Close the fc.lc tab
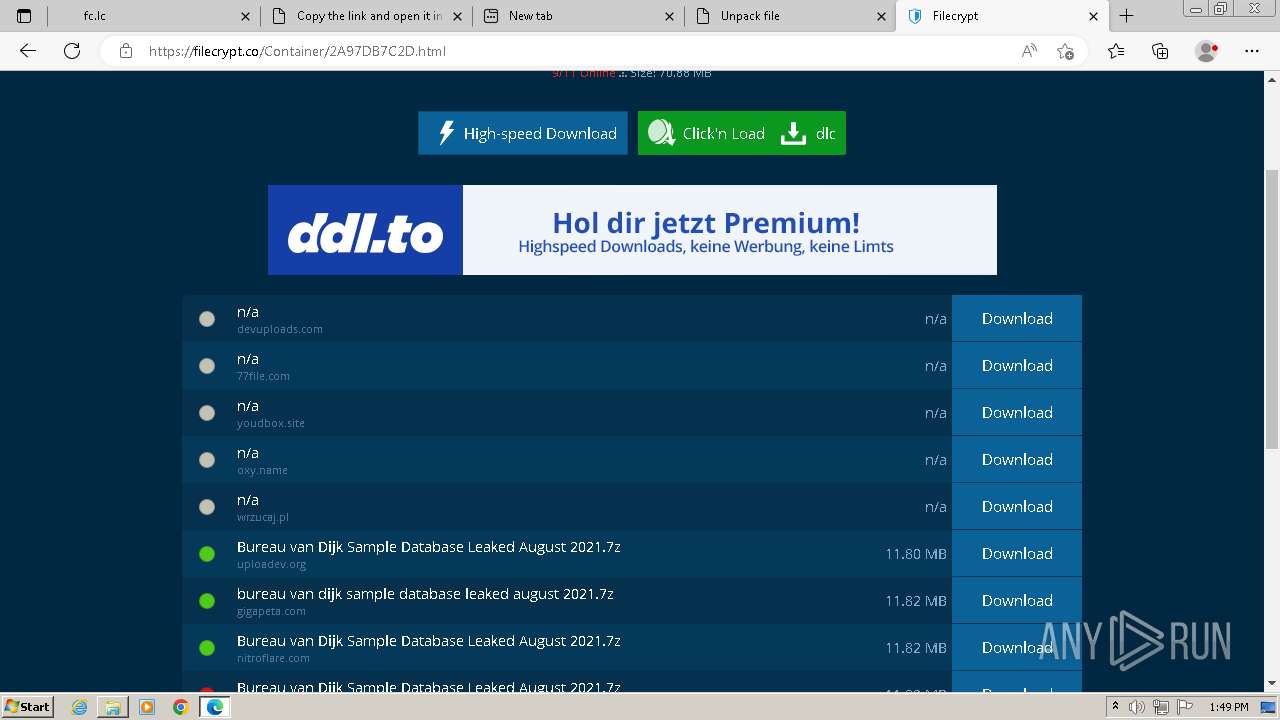 [246, 16]
